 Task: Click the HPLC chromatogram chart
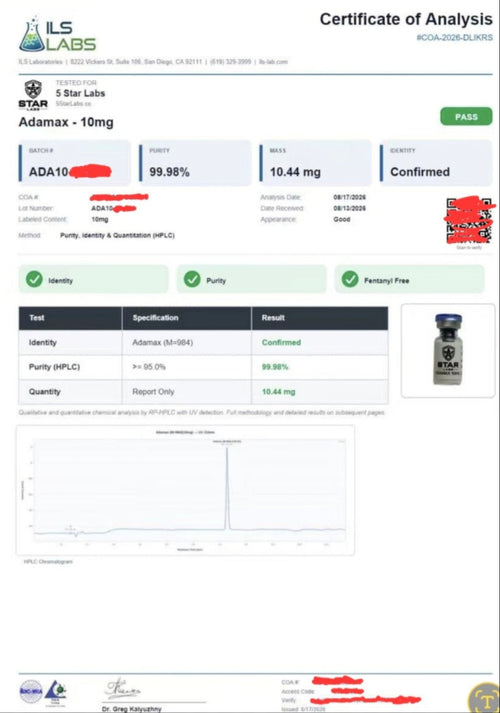[185, 490]
